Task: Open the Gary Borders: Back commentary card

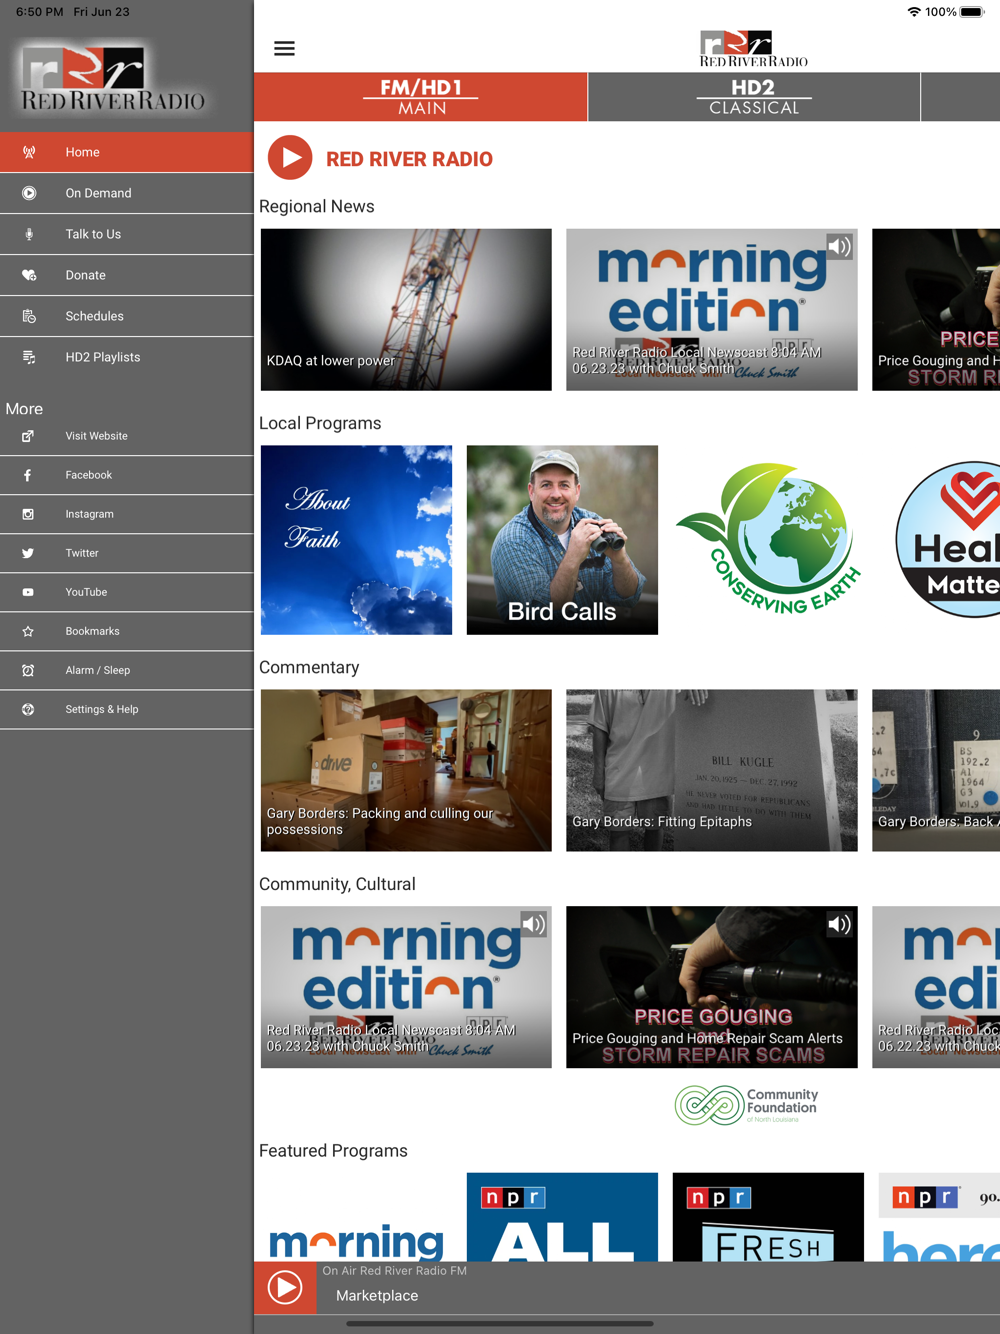Action: (936, 770)
